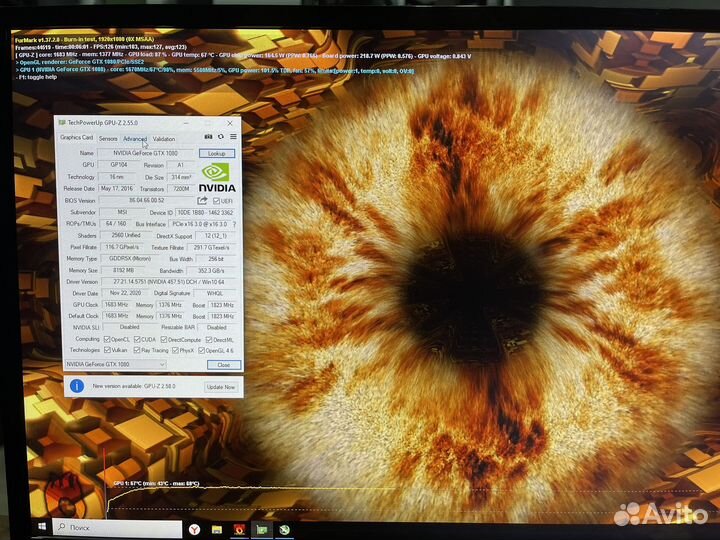Click the Update Now button
The height and width of the screenshot is (540, 720).
(221, 387)
